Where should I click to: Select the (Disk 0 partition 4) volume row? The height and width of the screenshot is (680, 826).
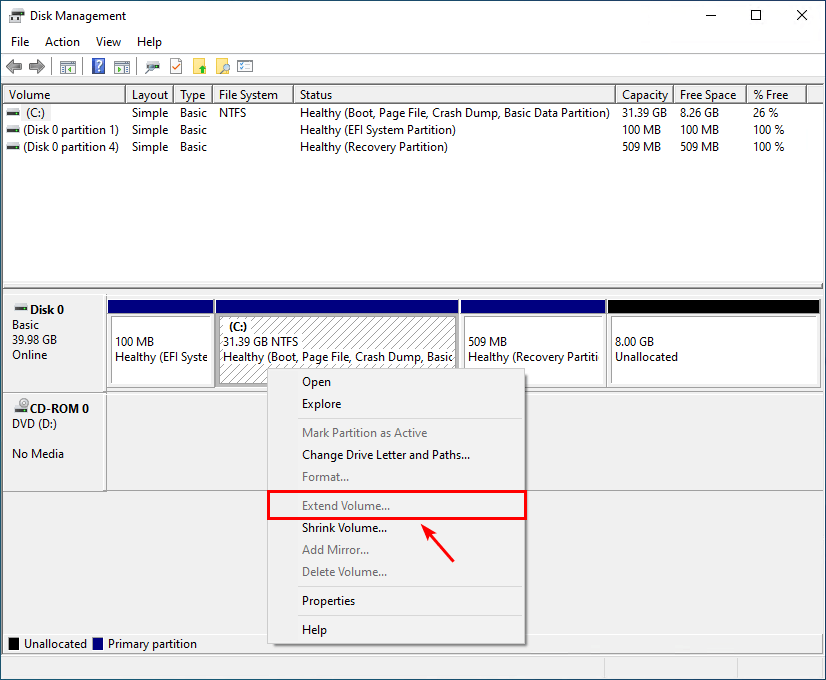405,146
